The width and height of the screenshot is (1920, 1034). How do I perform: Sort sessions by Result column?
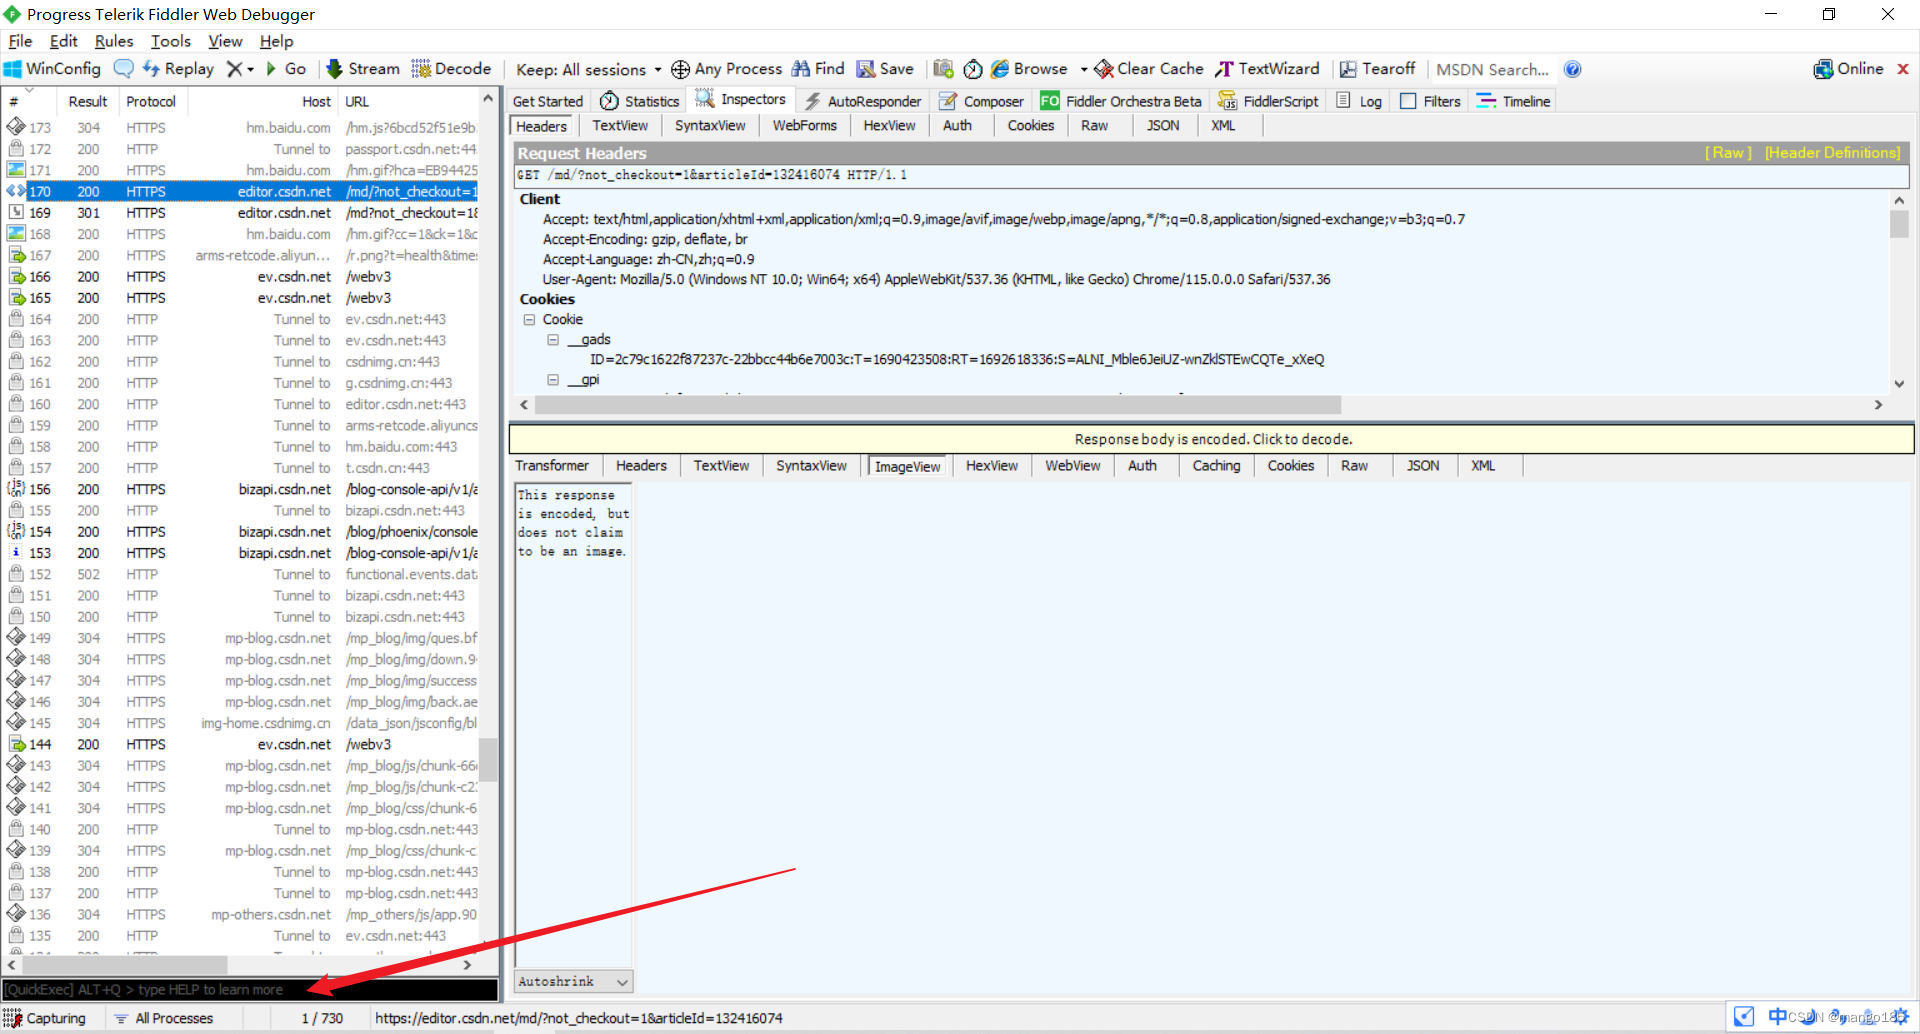(88, 102)
